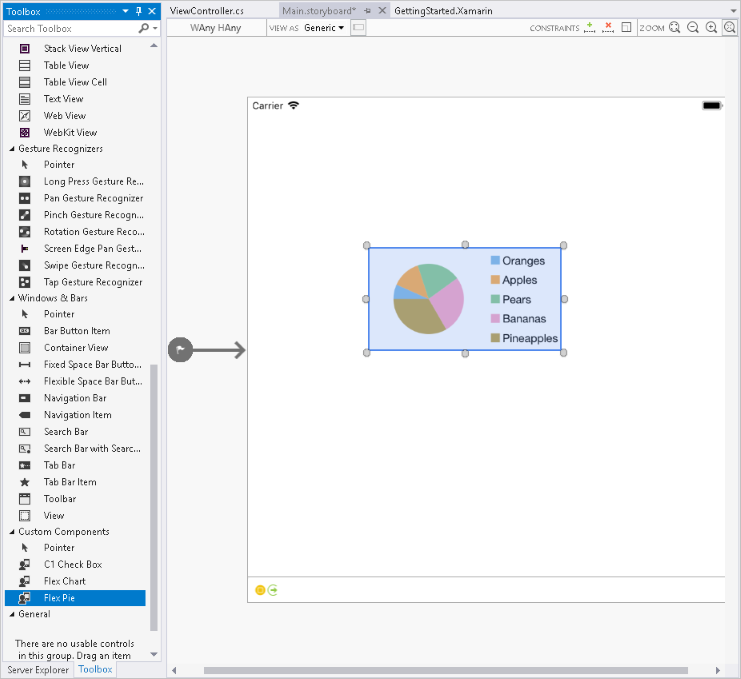Click the remove constraints red X icon
The width and height of the screenshot is (741, 679).
(x=607, y=28)
